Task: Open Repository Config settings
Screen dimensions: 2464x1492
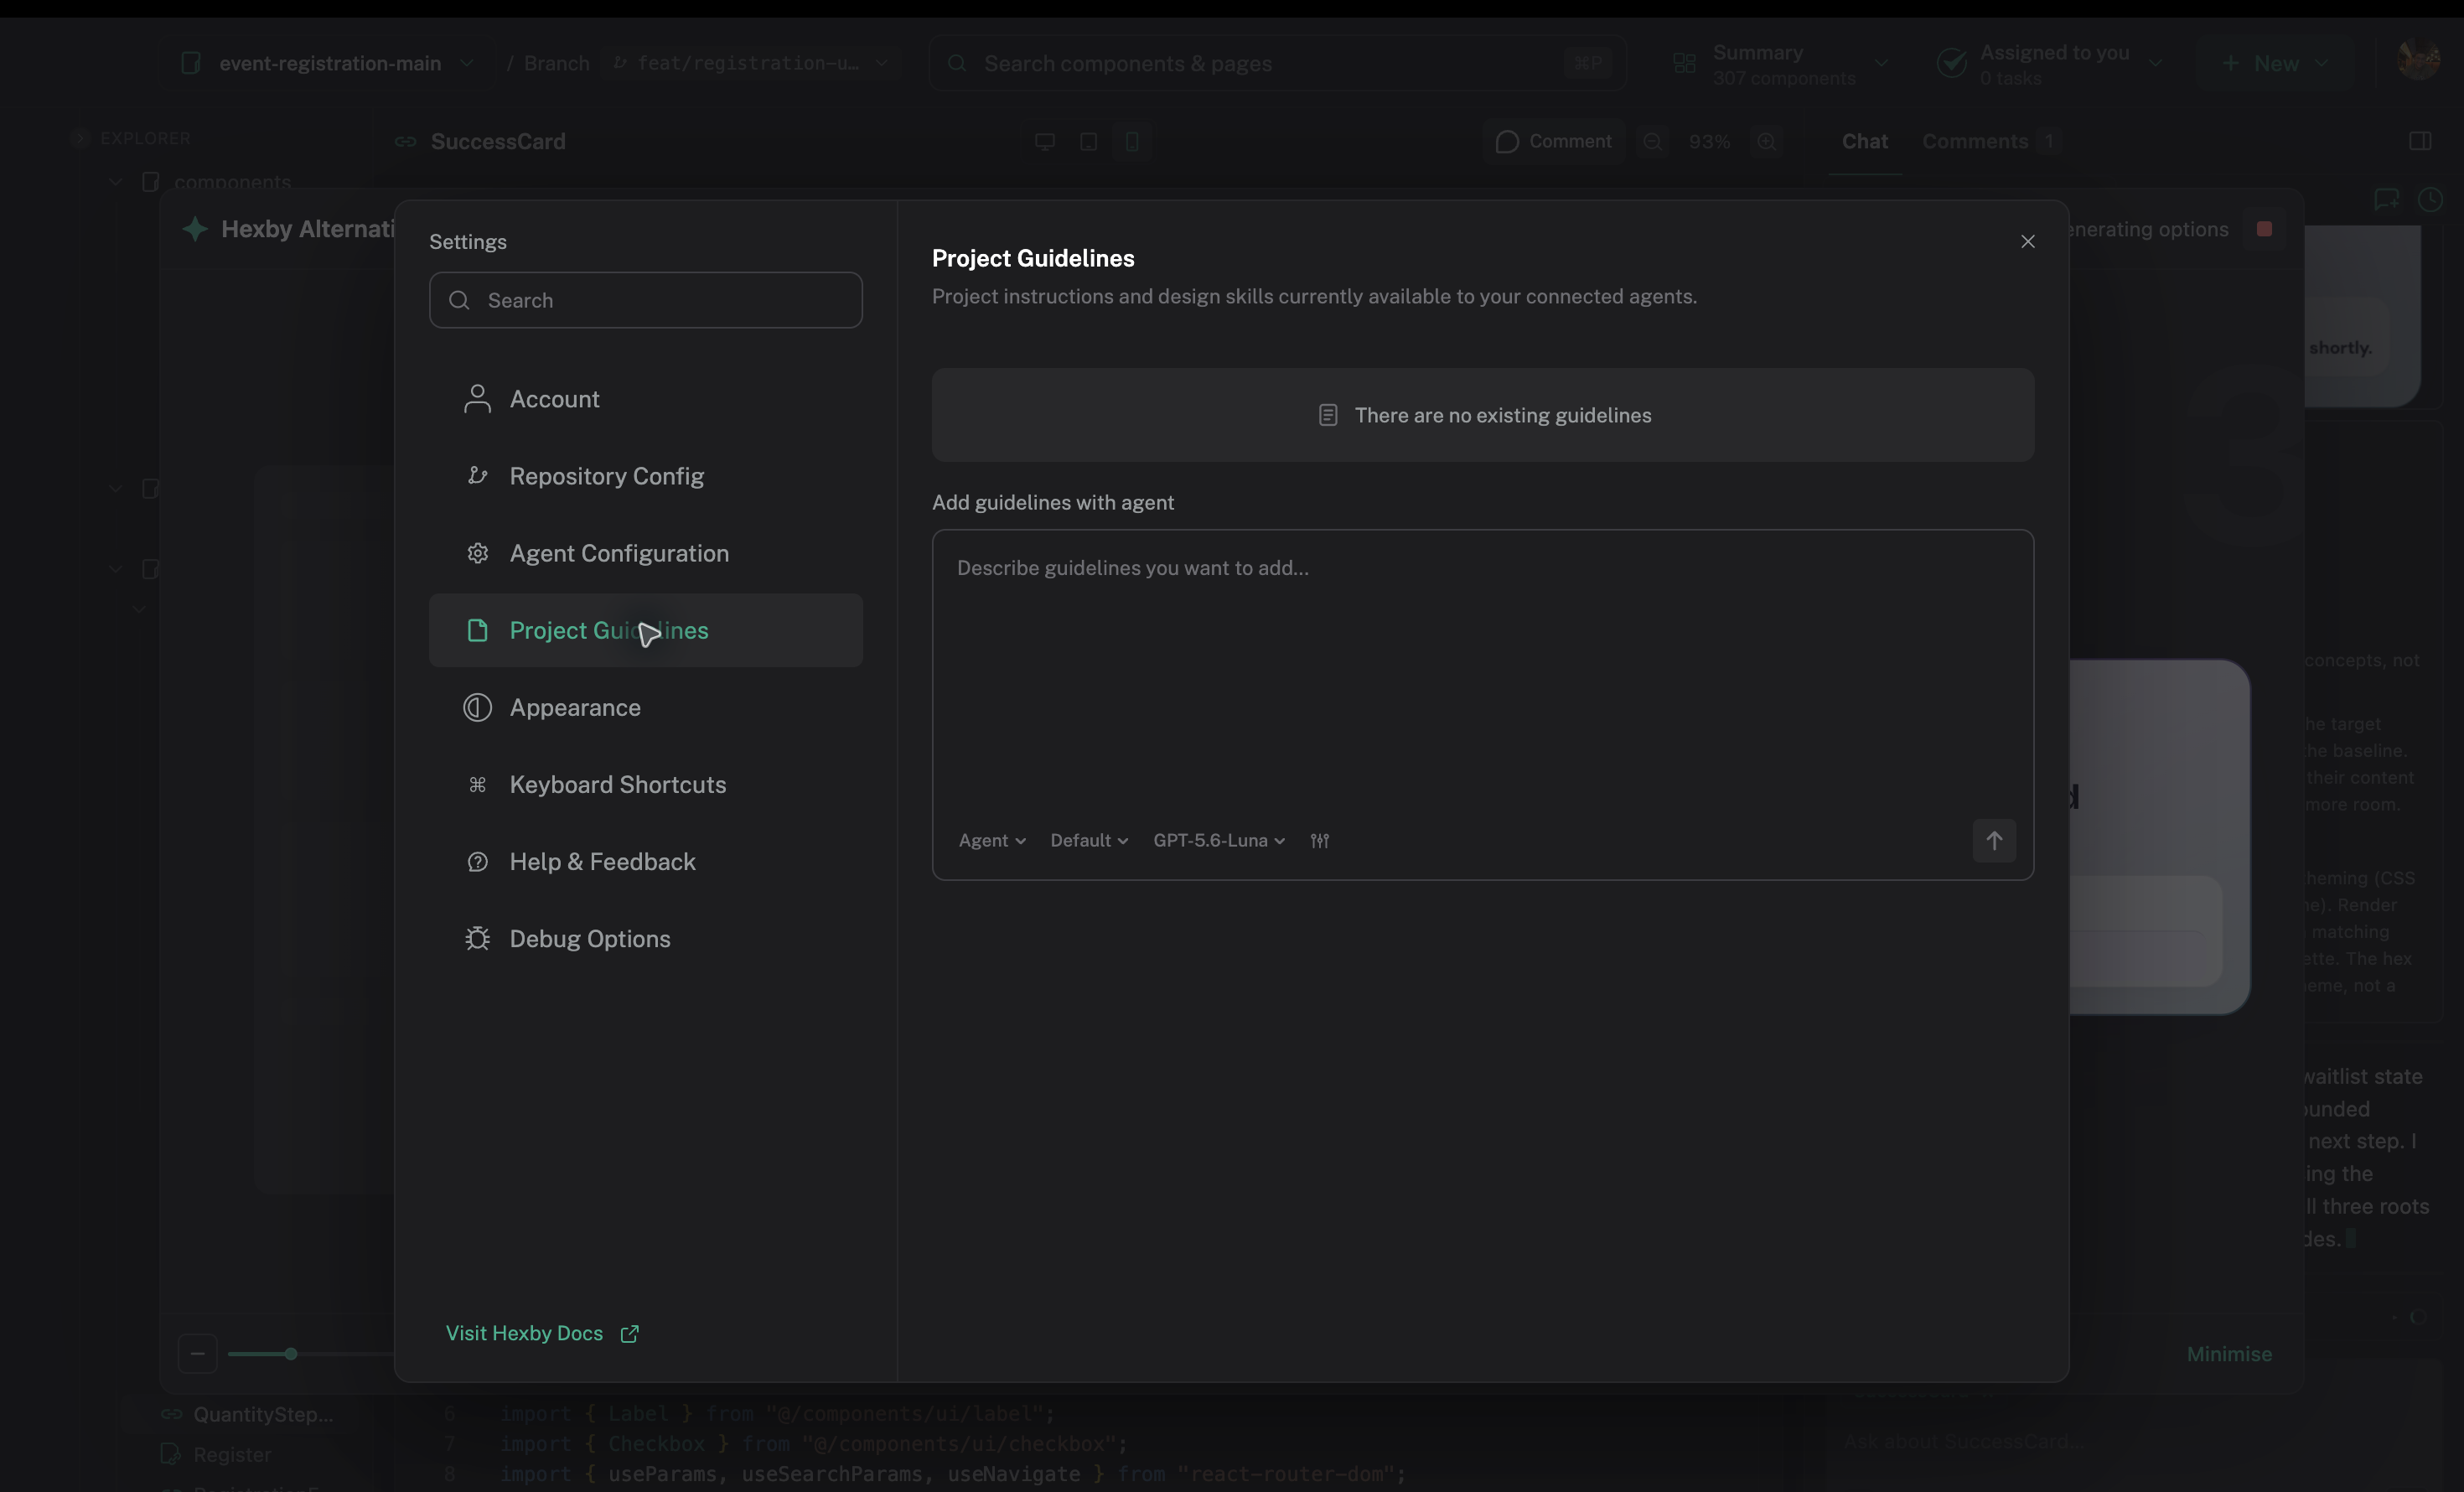Action: click(x=645, y=476)
